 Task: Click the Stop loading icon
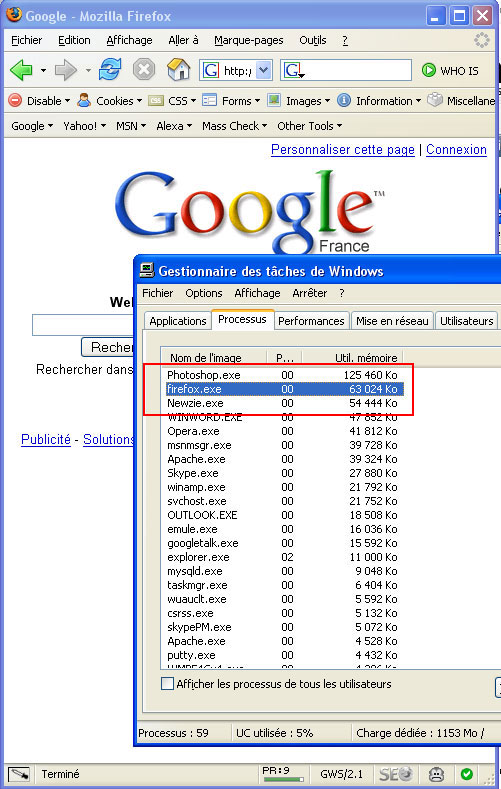pyautogui.click(x=144, y=69)
